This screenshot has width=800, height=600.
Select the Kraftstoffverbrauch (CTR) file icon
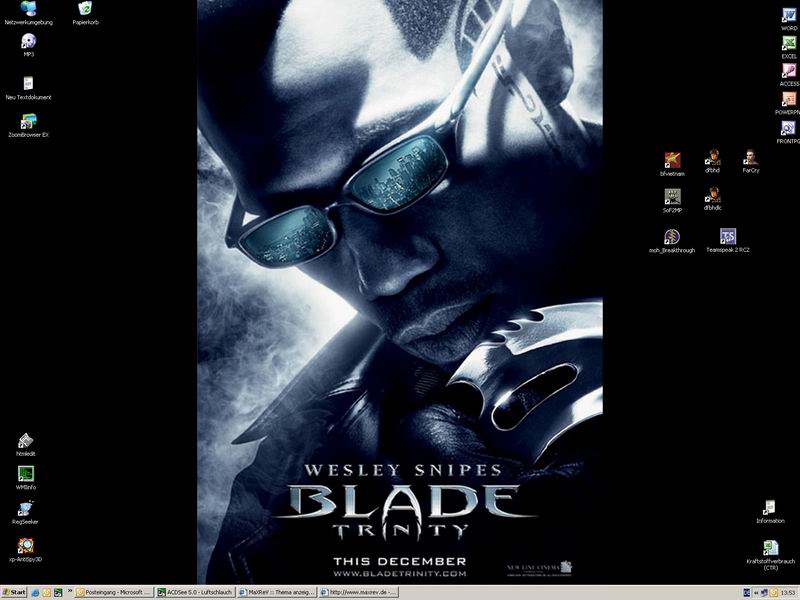pos(770,549)
